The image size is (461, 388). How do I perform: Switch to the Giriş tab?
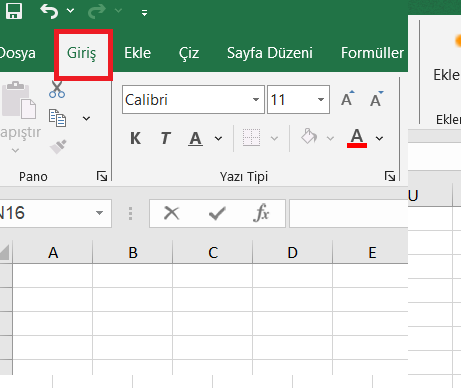(x=82, y=53)
